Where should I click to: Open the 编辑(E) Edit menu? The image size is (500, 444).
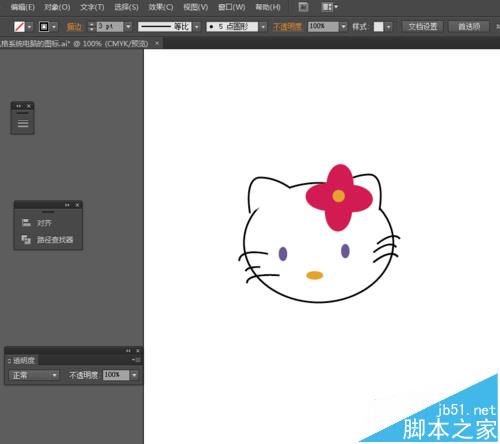click(22, 7)
